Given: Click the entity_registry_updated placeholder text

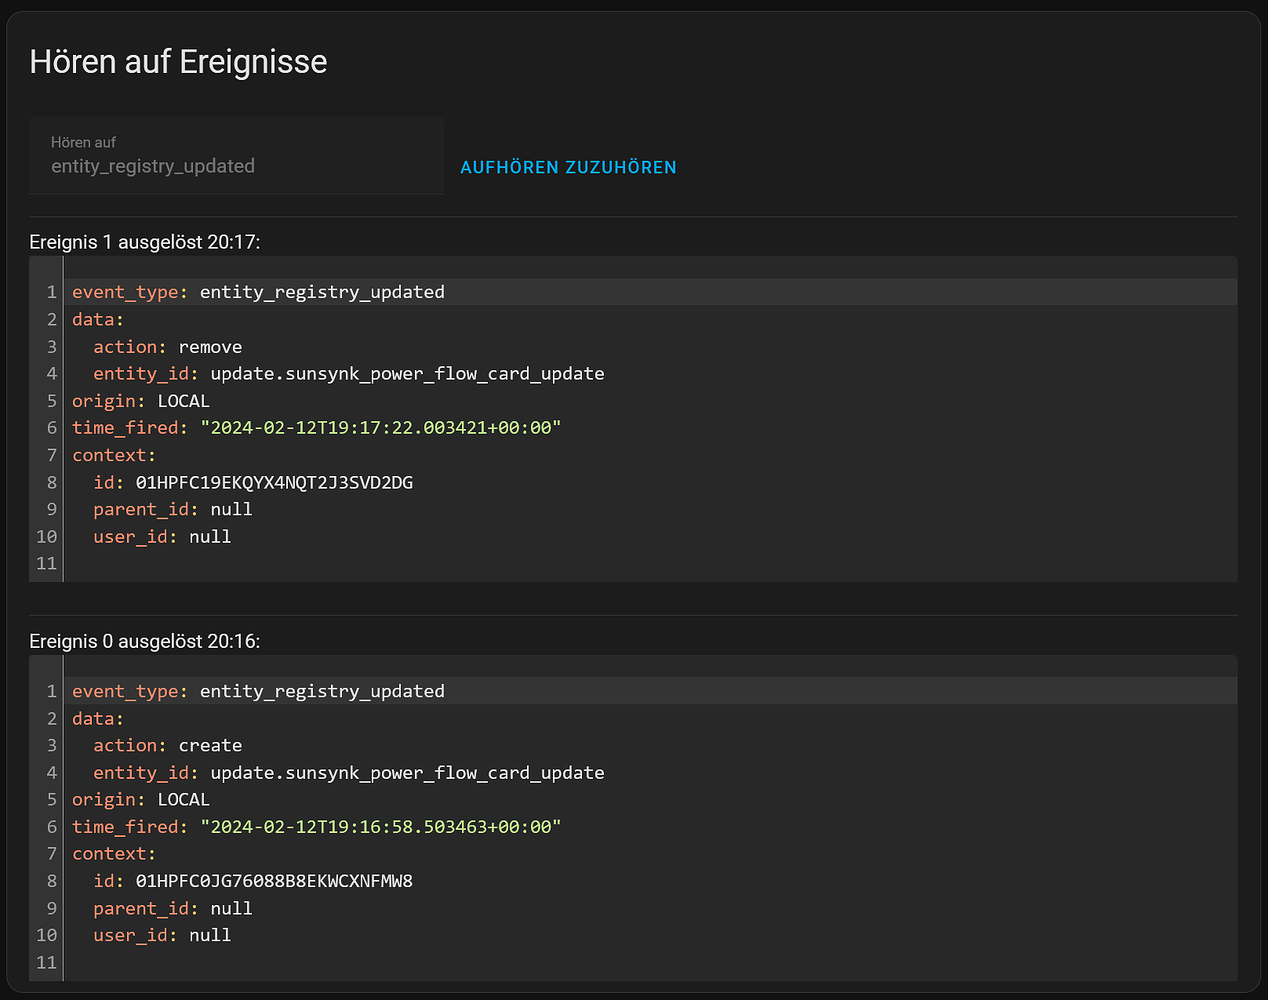Looking at the screenshot, I should click(152, 166).
